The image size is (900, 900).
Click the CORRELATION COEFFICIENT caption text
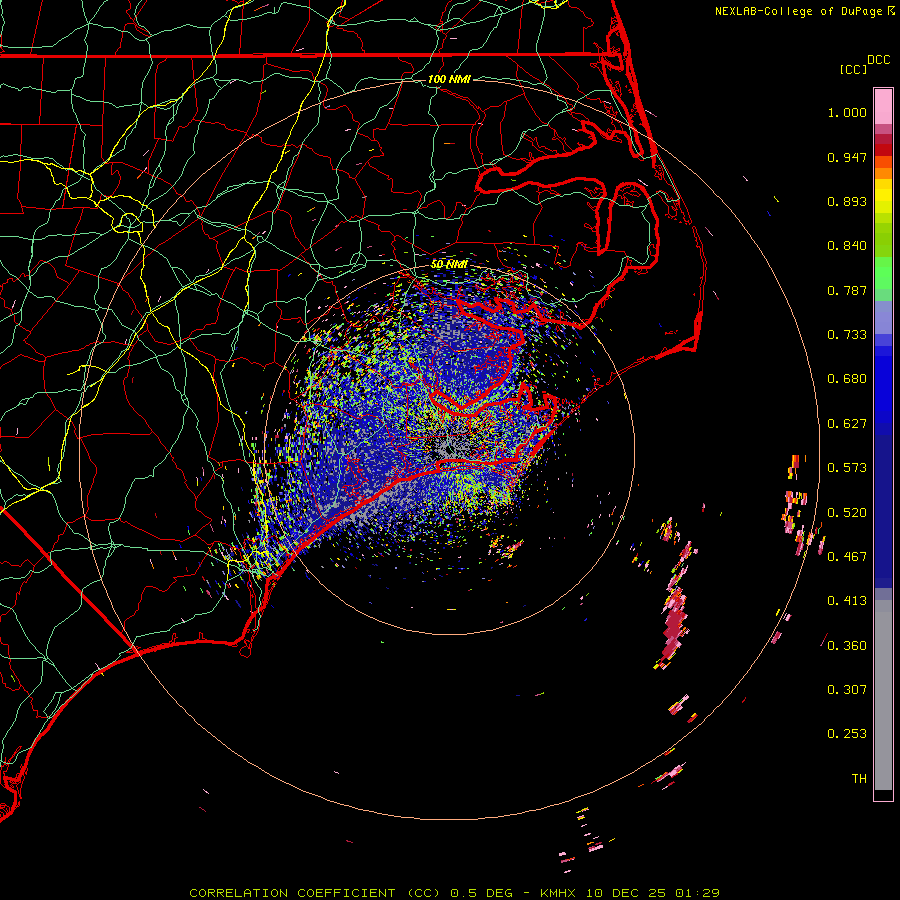click(315, 893)
